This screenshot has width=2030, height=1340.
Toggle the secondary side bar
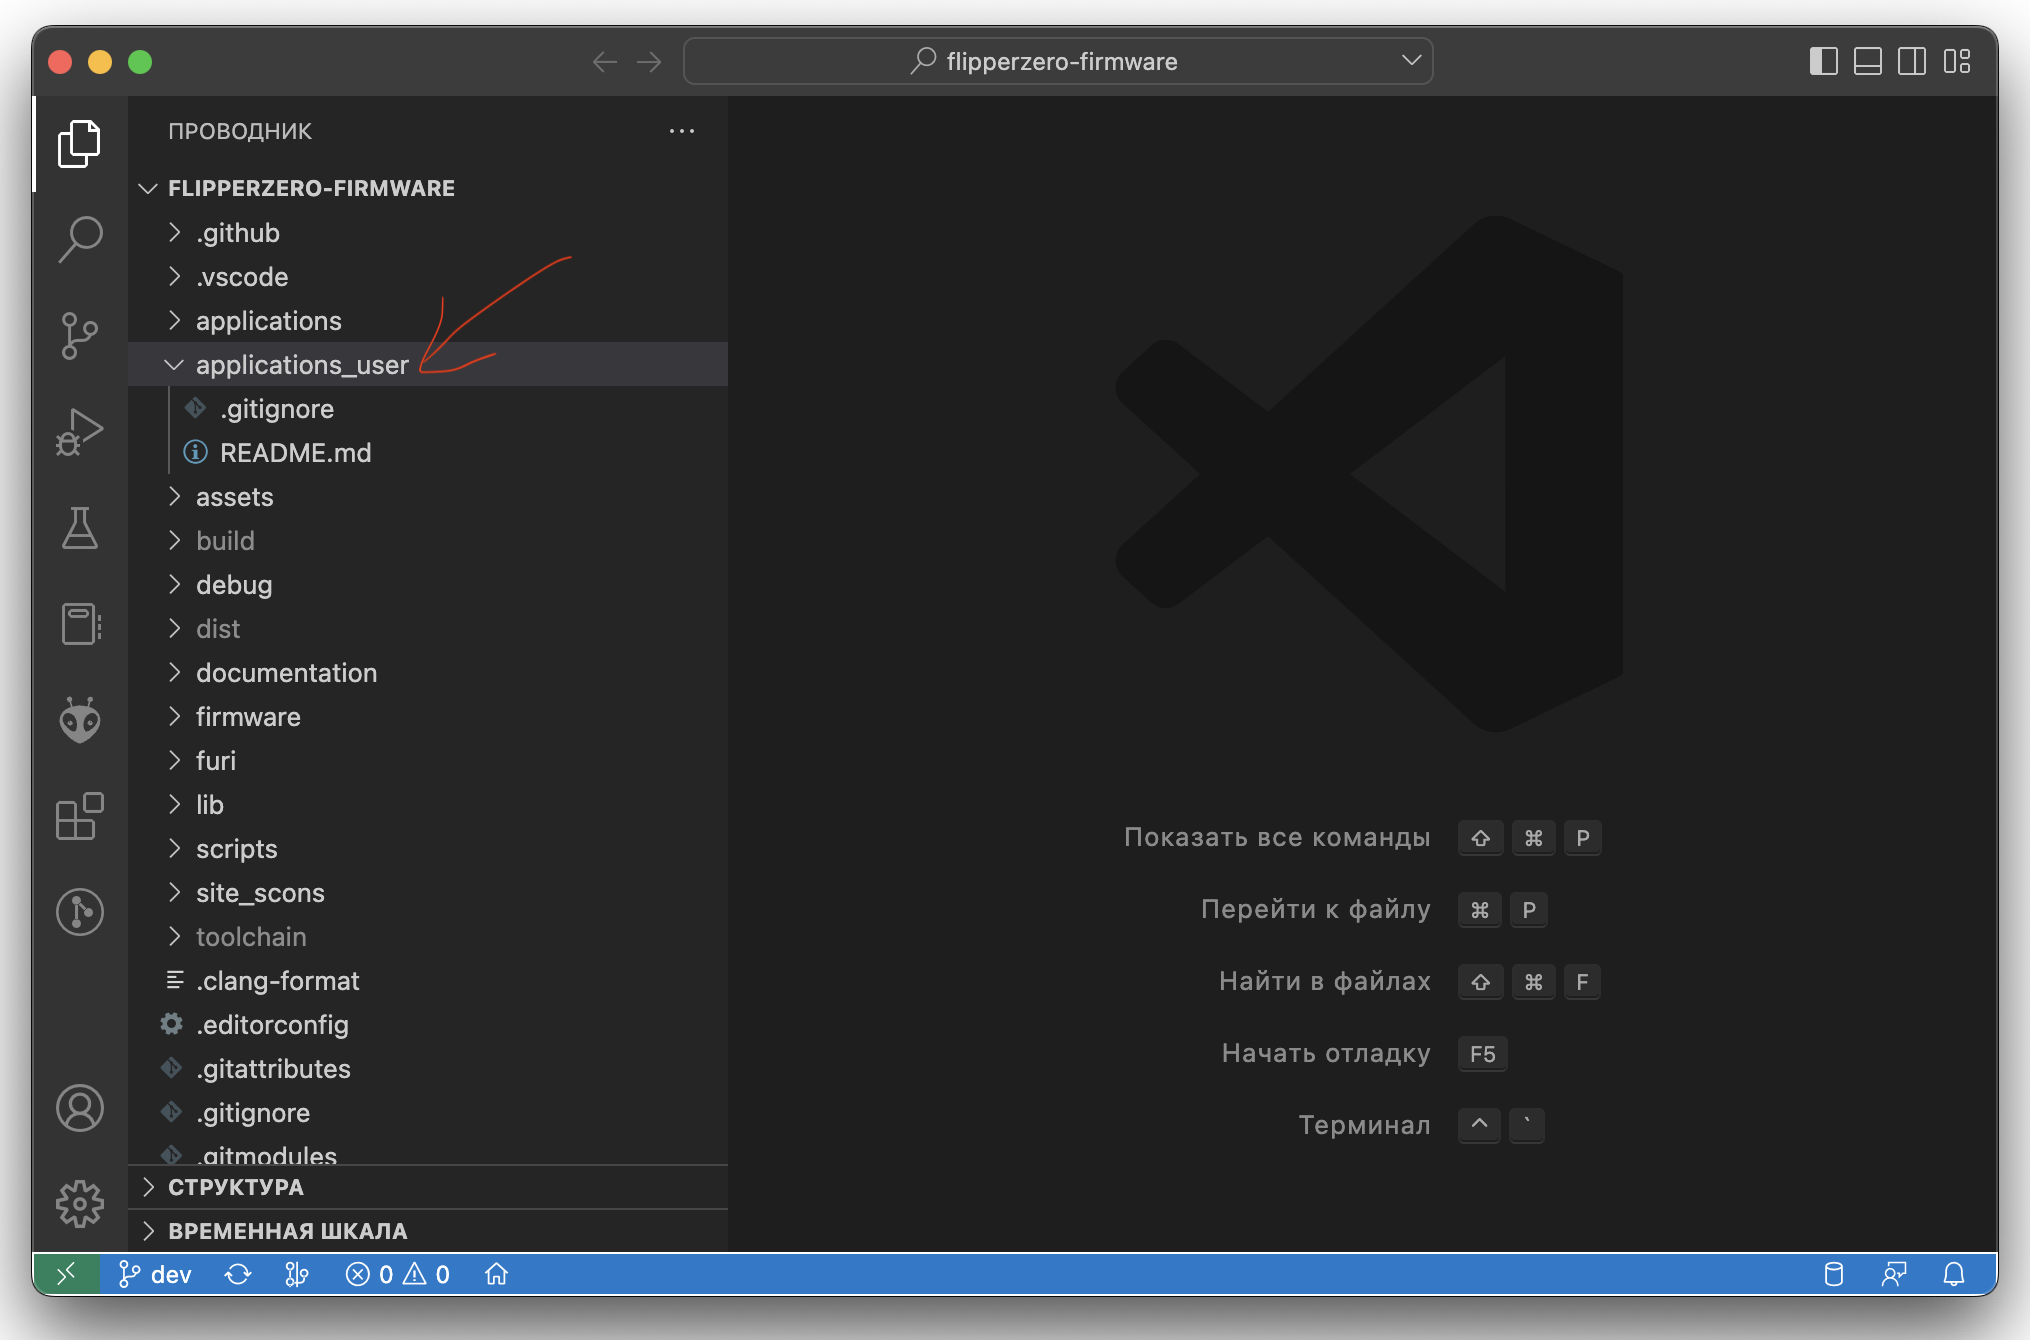(1912, 62)
